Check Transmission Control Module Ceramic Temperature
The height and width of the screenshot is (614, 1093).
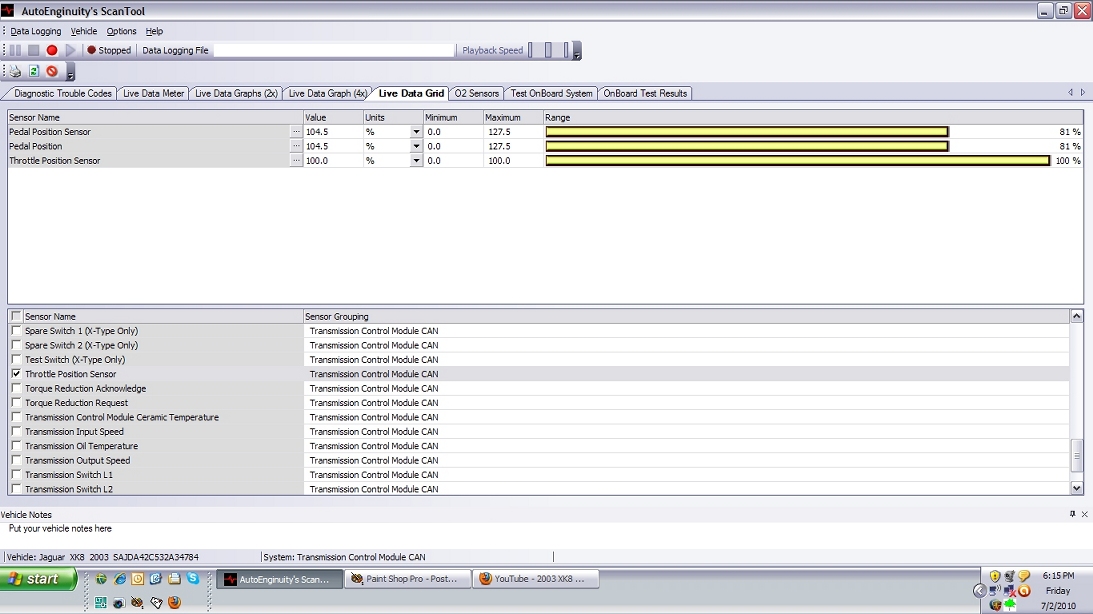point(16,417)
